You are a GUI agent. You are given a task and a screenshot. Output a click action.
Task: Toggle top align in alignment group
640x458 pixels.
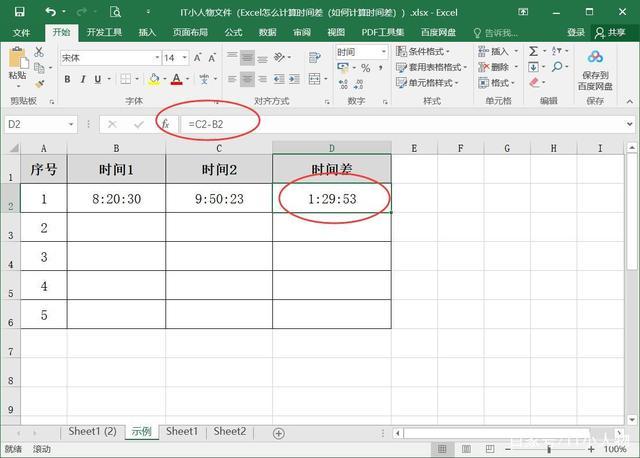pos(232,58)
